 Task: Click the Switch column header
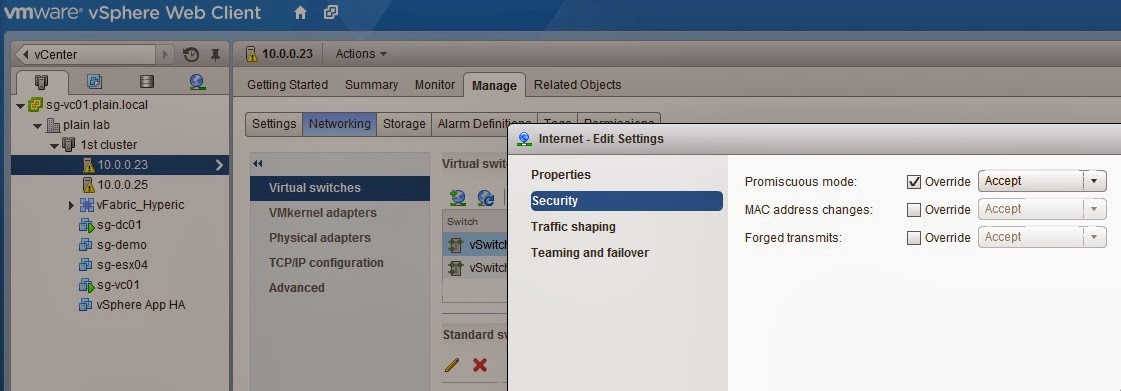click(475, 222)
